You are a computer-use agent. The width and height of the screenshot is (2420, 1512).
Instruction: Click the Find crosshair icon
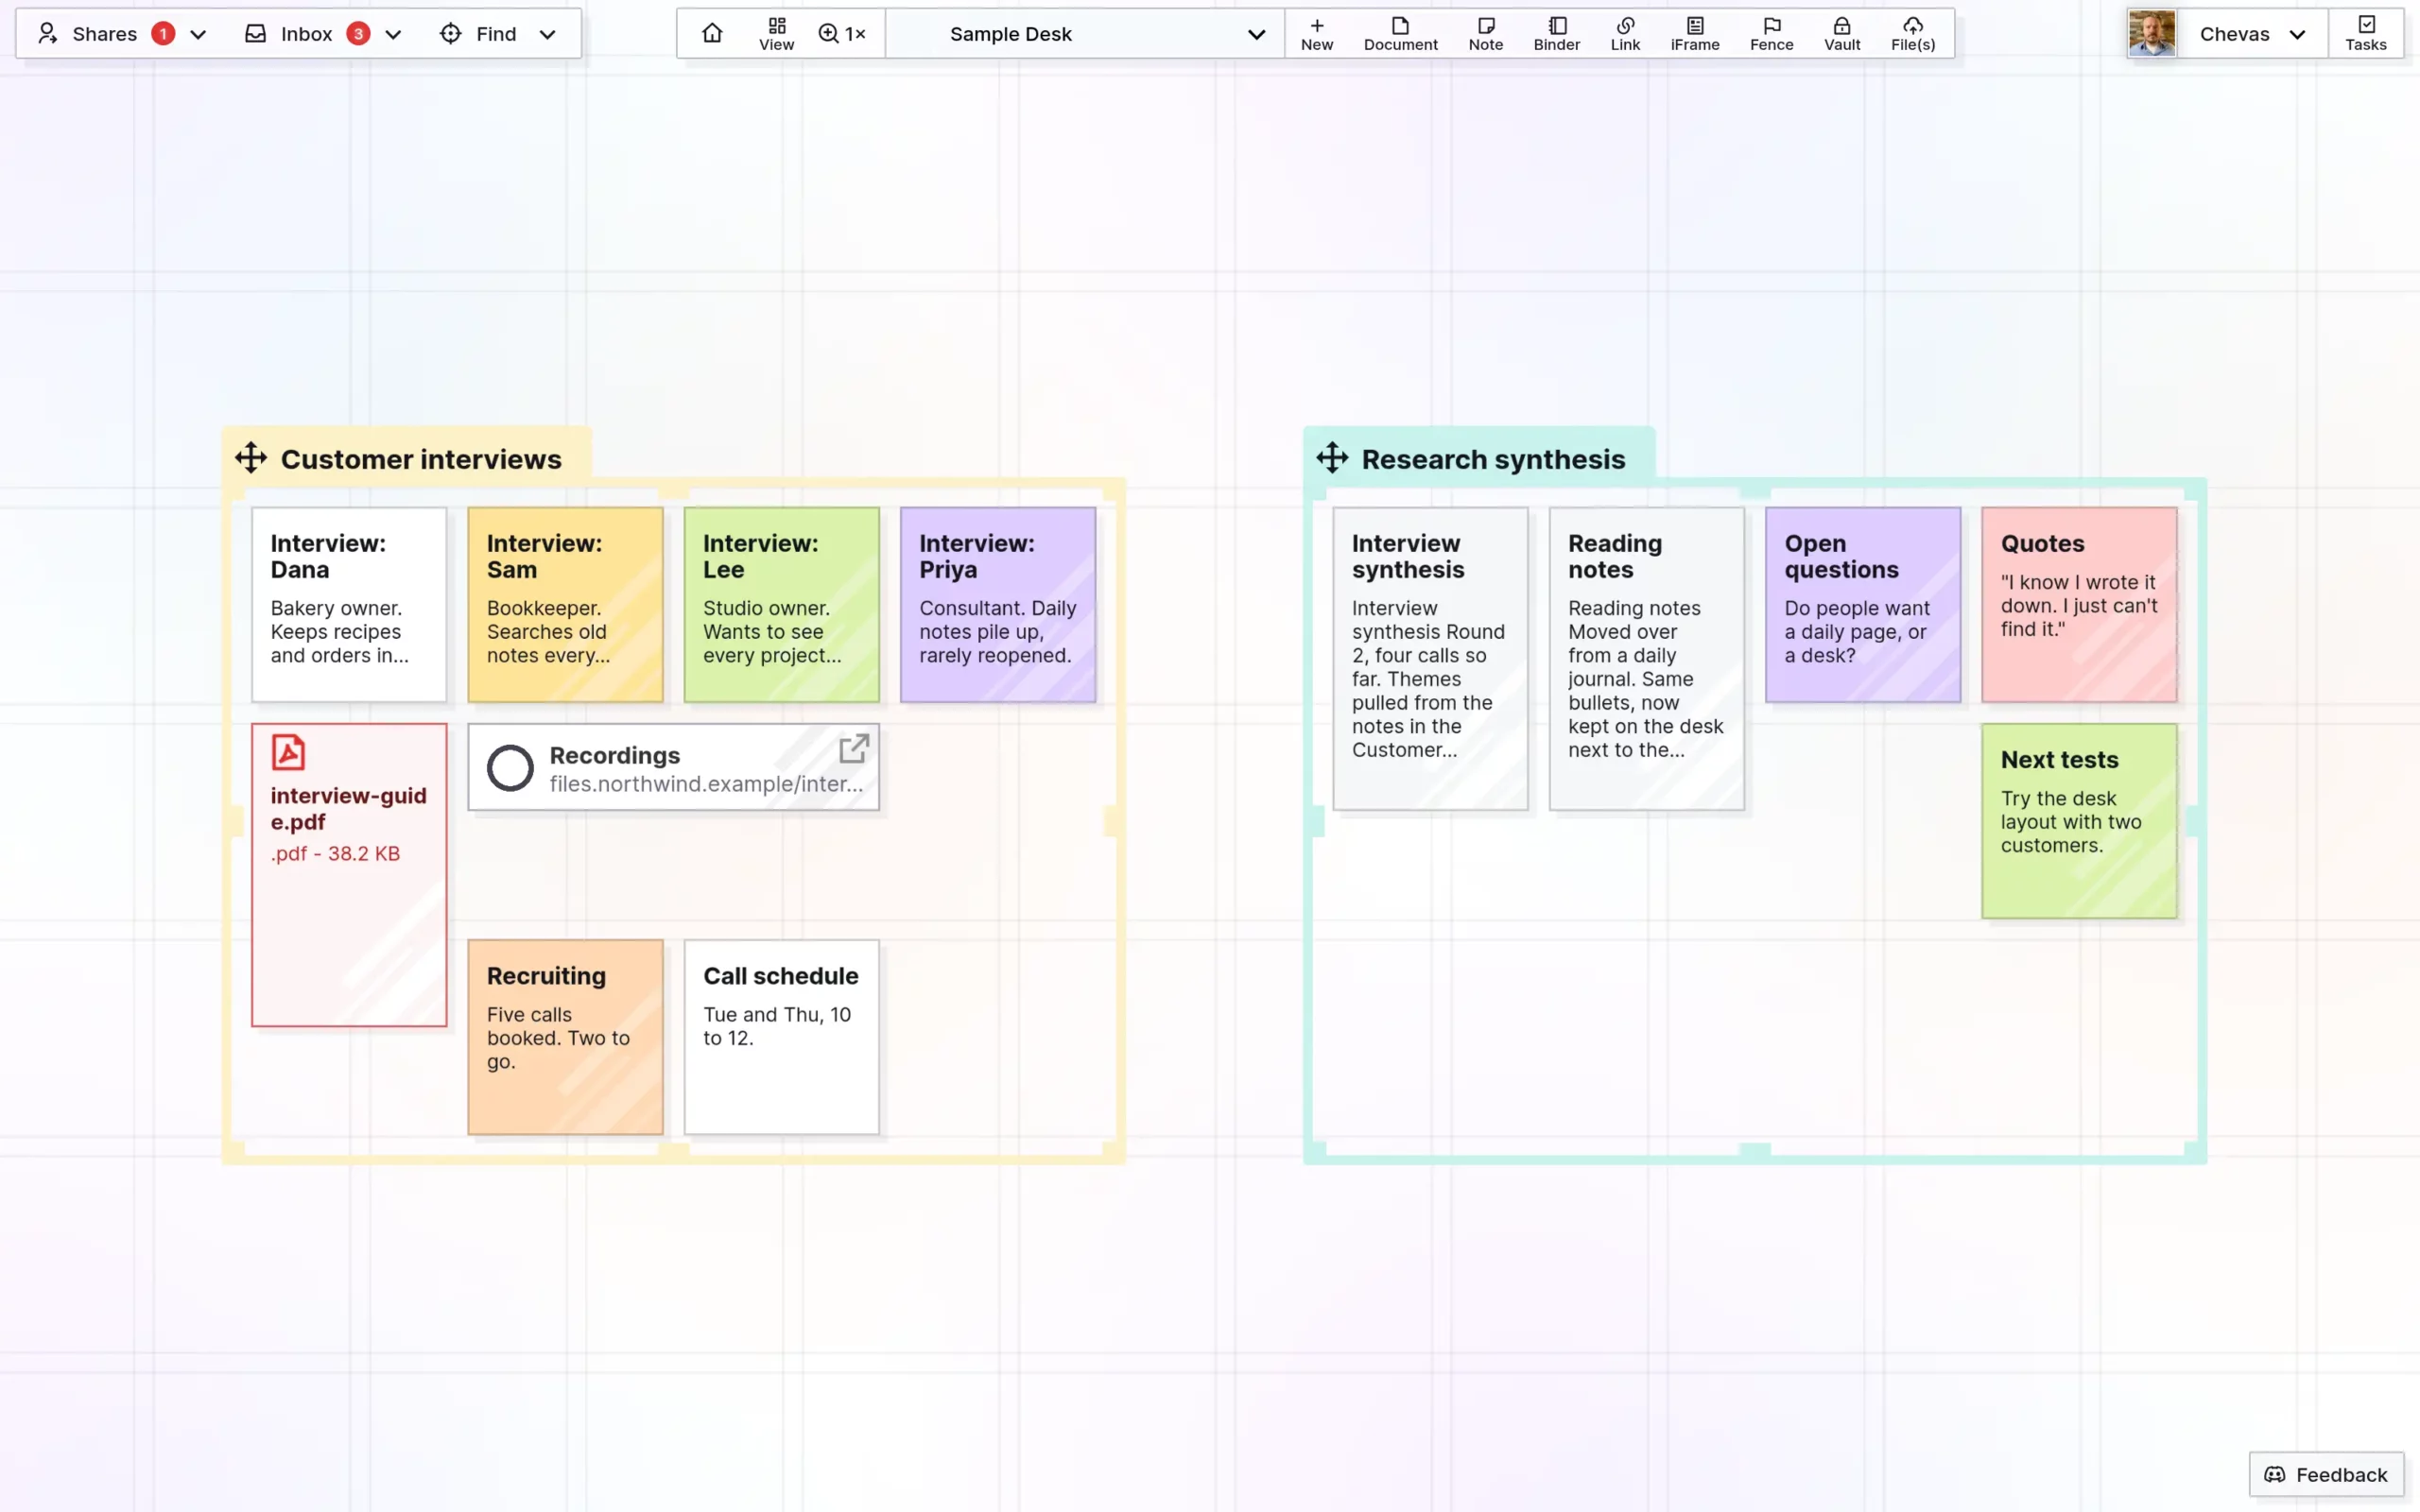pos(450,33)
